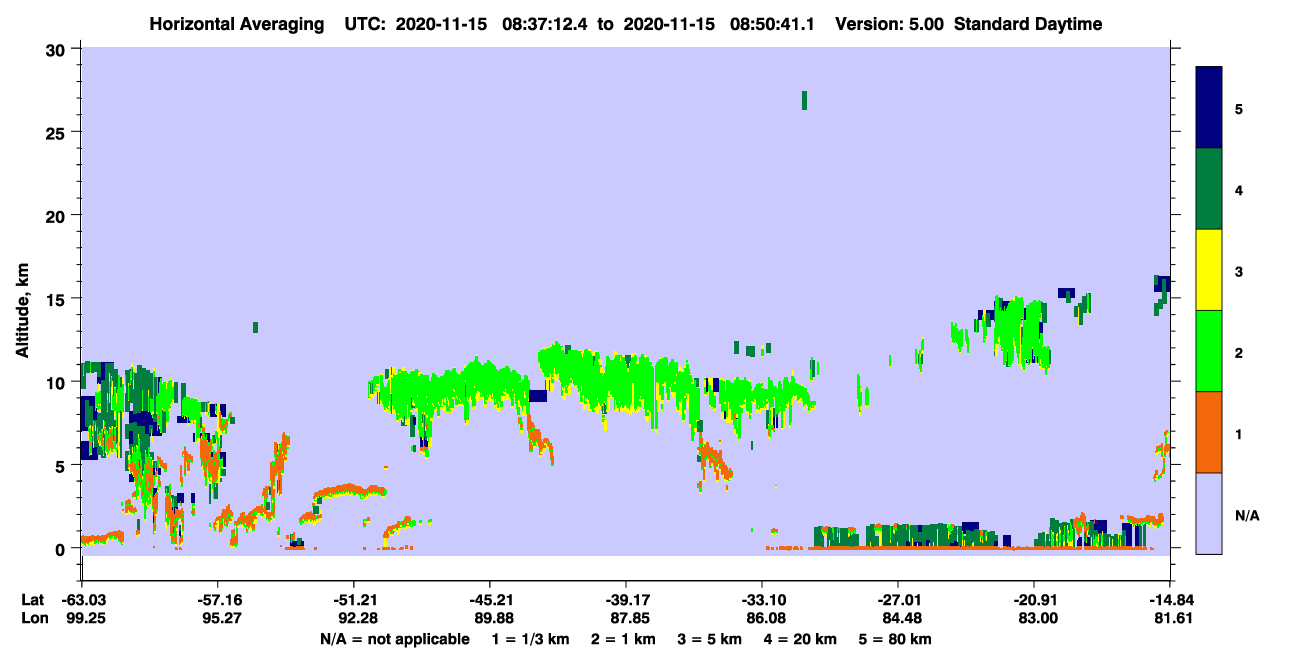The height and width of the screenshot is (667, 1300).
Task: Click 'Standard Daytime' in the title
Action: [1028, 24]
